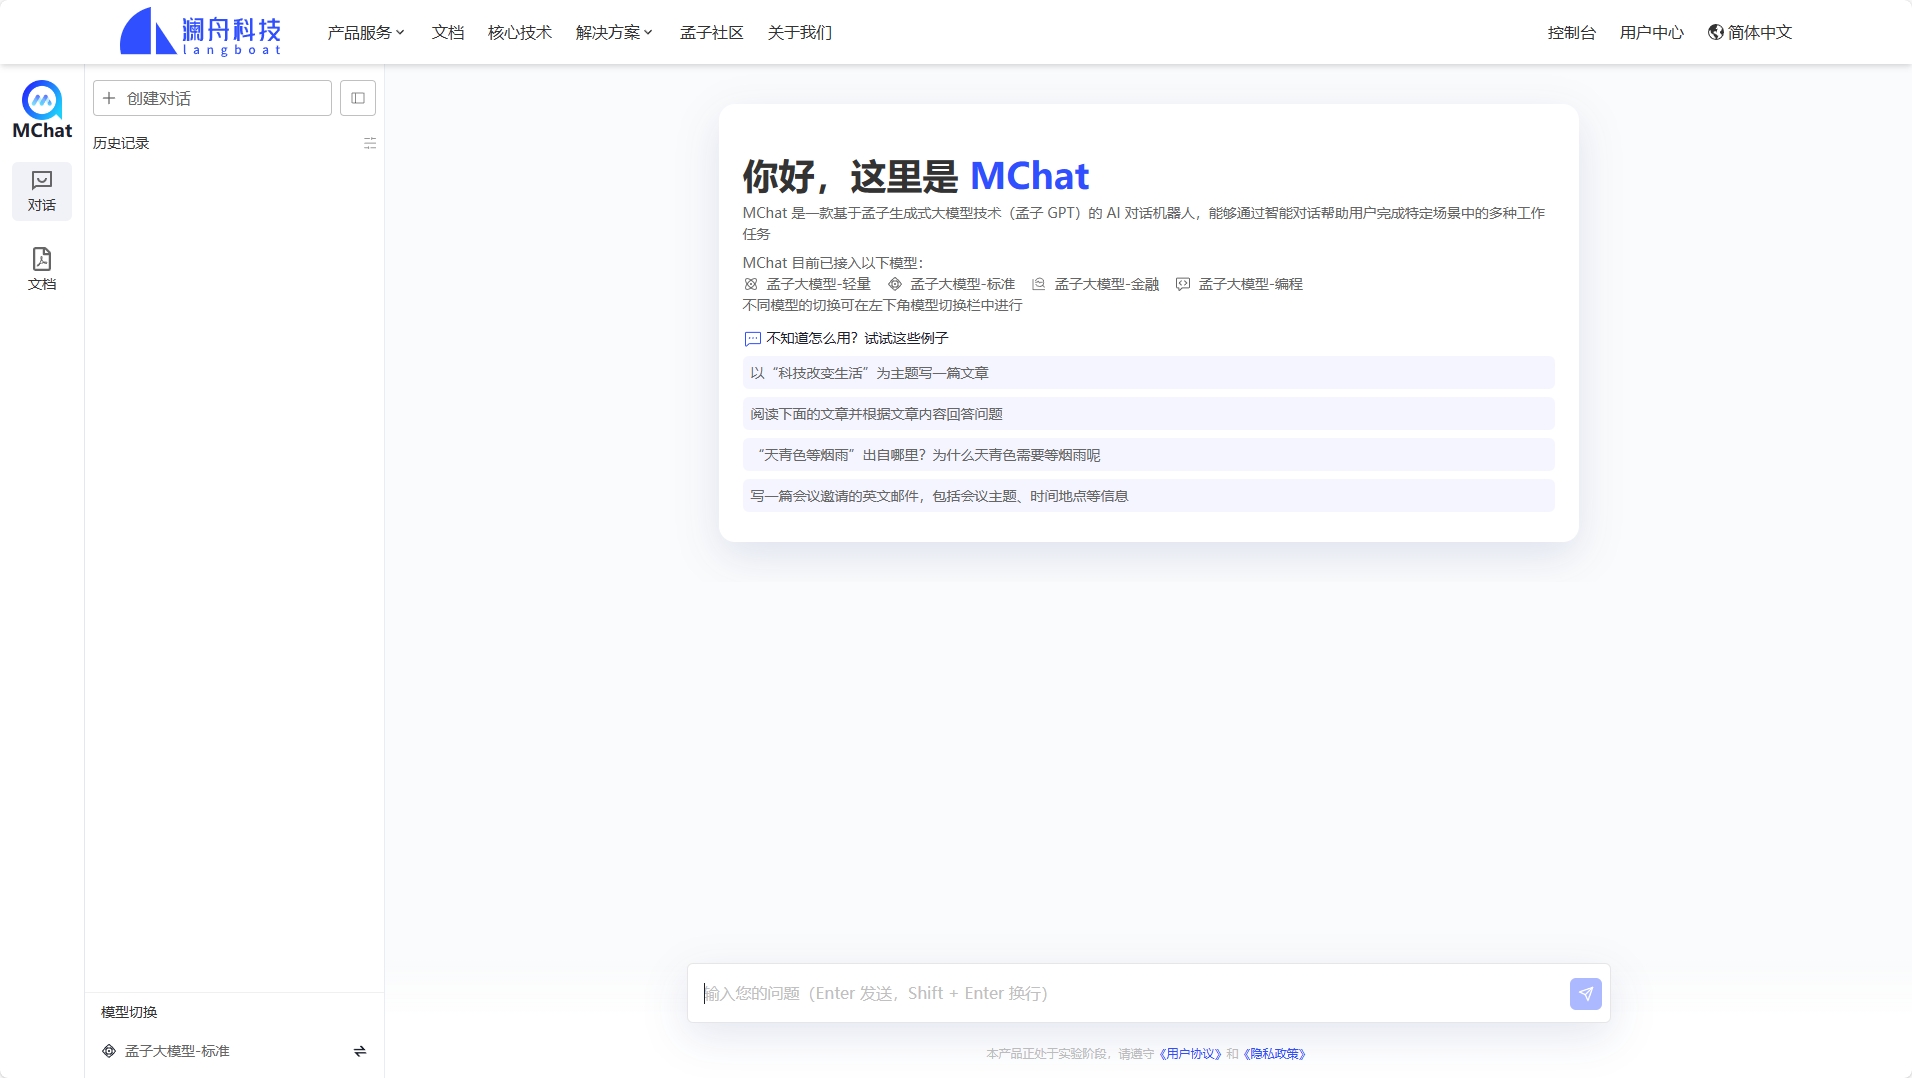The image size is (1912, 1078).
Task: Click the send message arrow icon
Action: coord(1586,993)
